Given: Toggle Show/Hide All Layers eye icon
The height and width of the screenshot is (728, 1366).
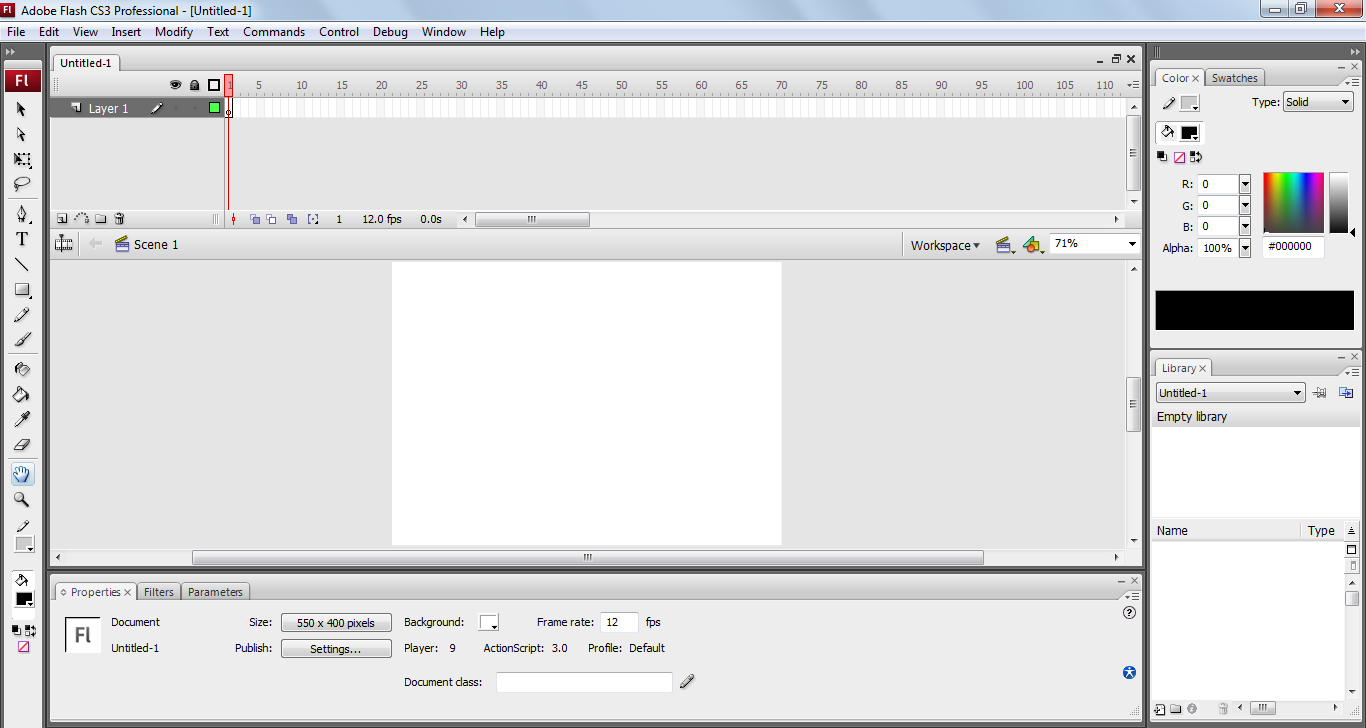Looking at the screenshot, I should point(176,86).
